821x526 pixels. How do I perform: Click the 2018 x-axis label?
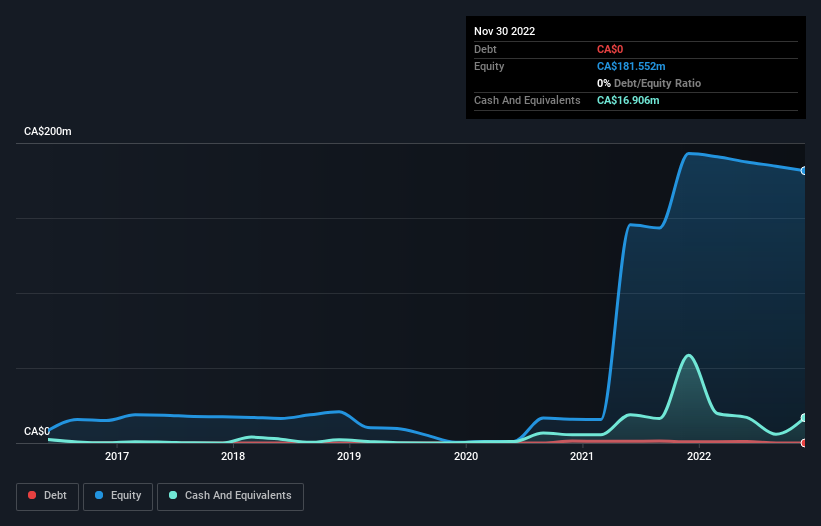point(233,456)
